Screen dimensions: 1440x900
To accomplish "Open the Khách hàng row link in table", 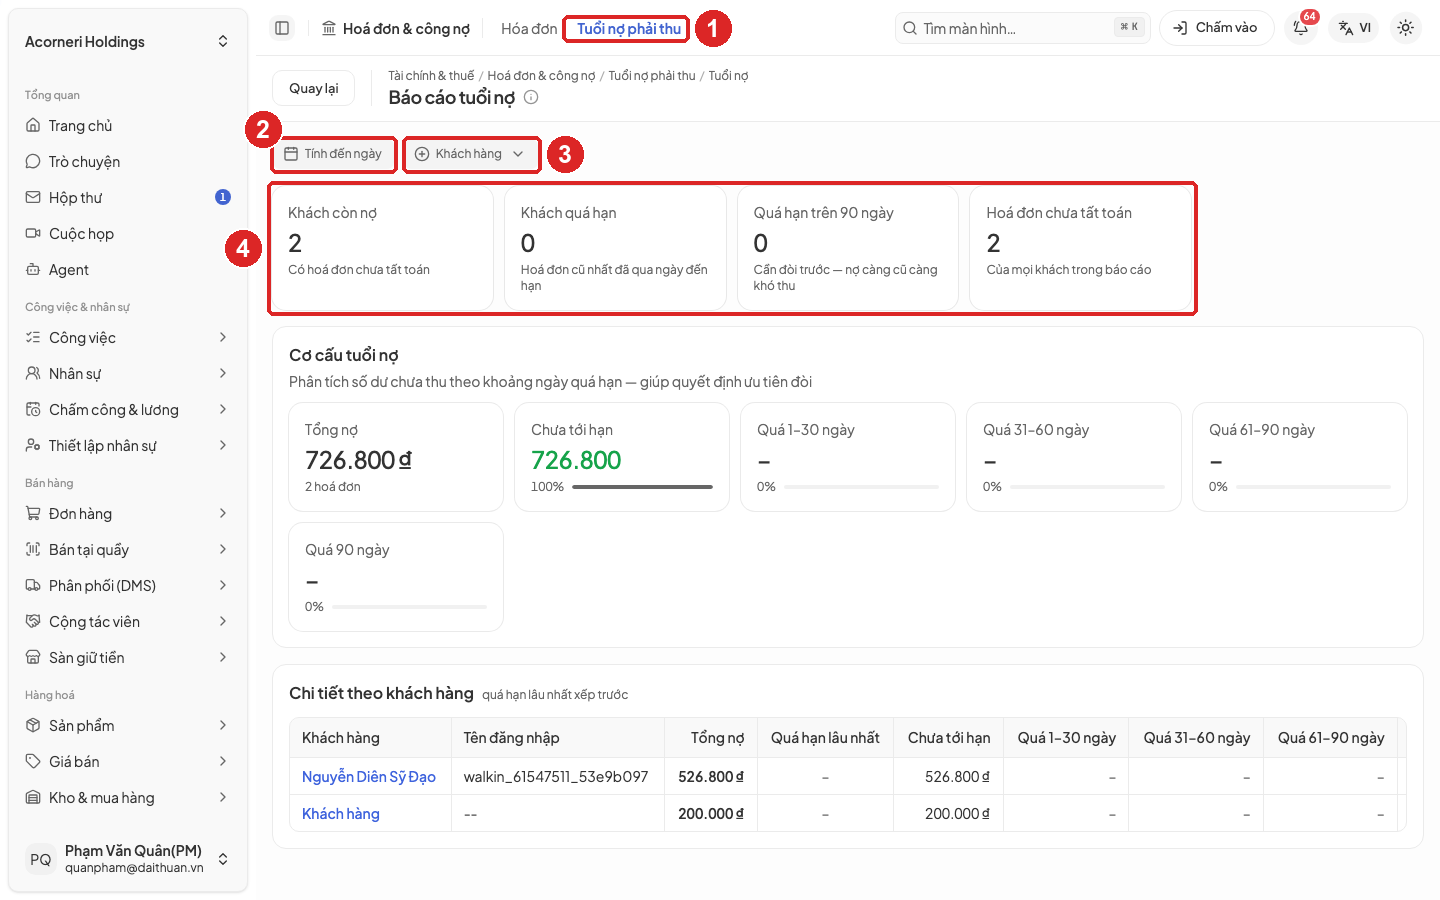I will pyautogui.click(x=341, y=814).
